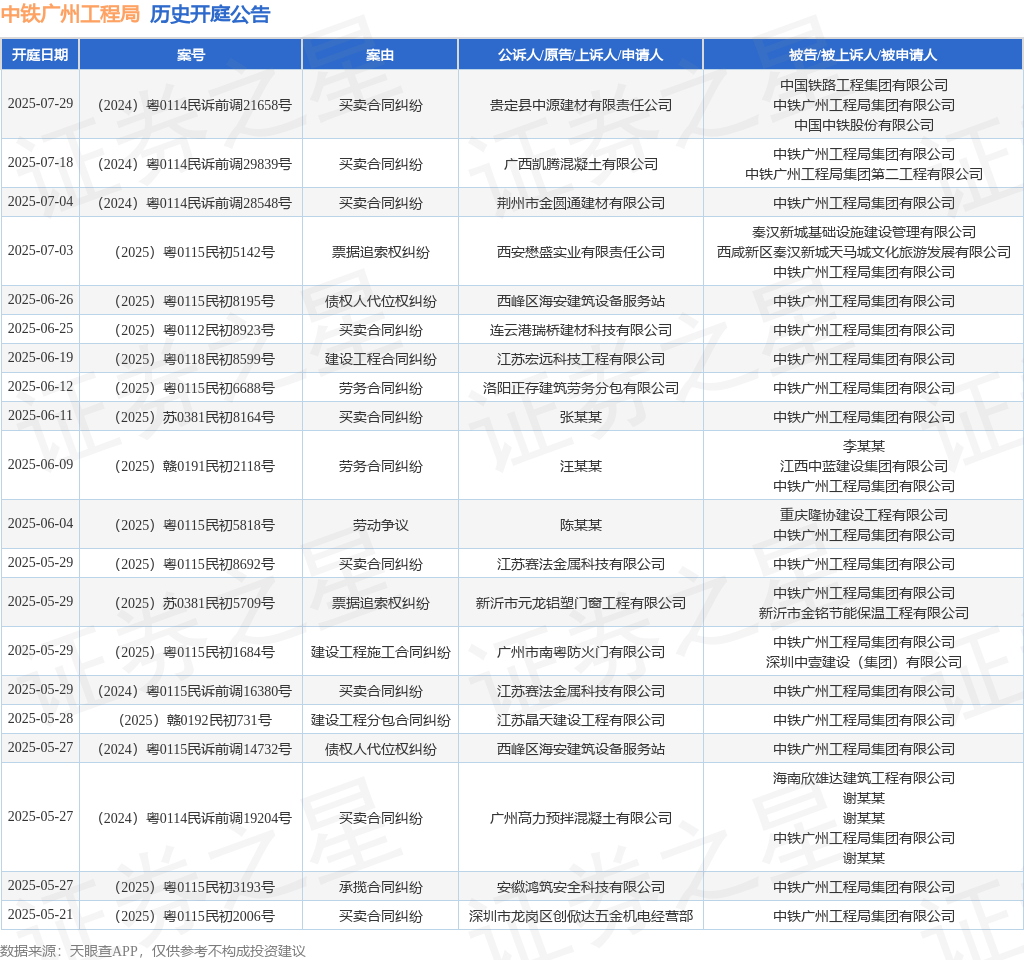Select the date cell 2025-06-26
The width and height of the screenshot is (1024, 960).
[40, 300]
